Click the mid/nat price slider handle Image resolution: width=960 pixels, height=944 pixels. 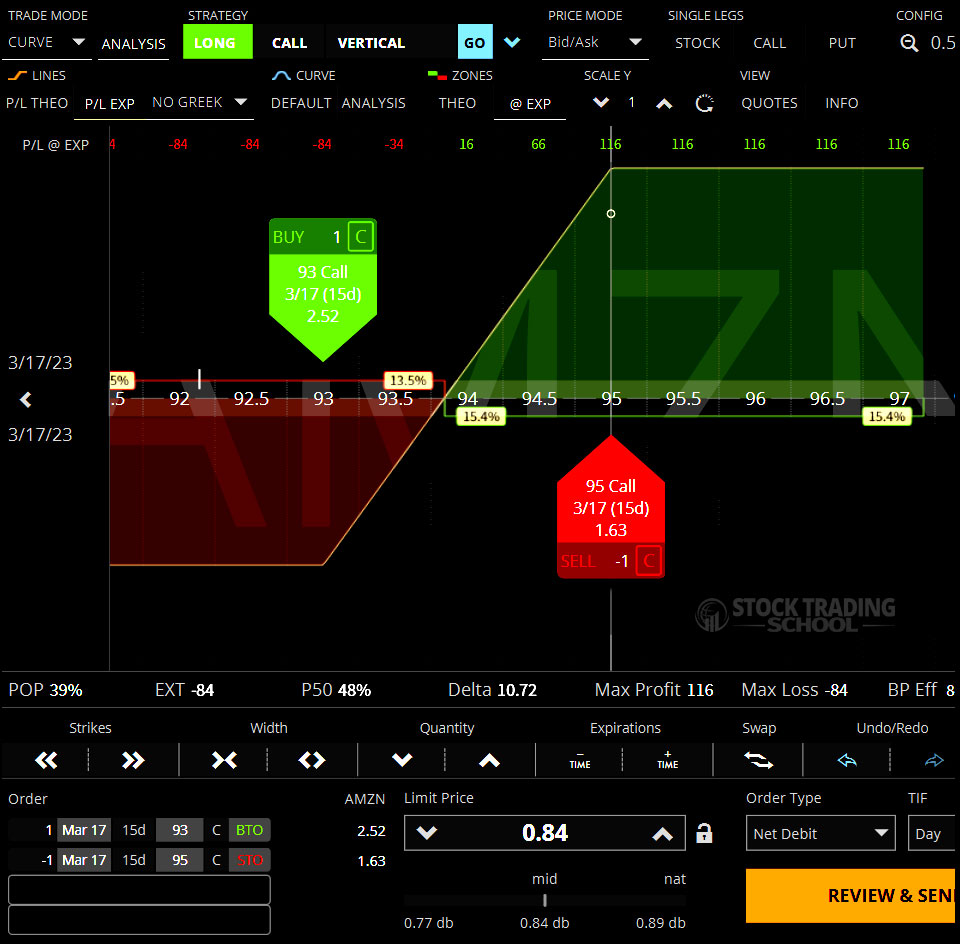544,901
